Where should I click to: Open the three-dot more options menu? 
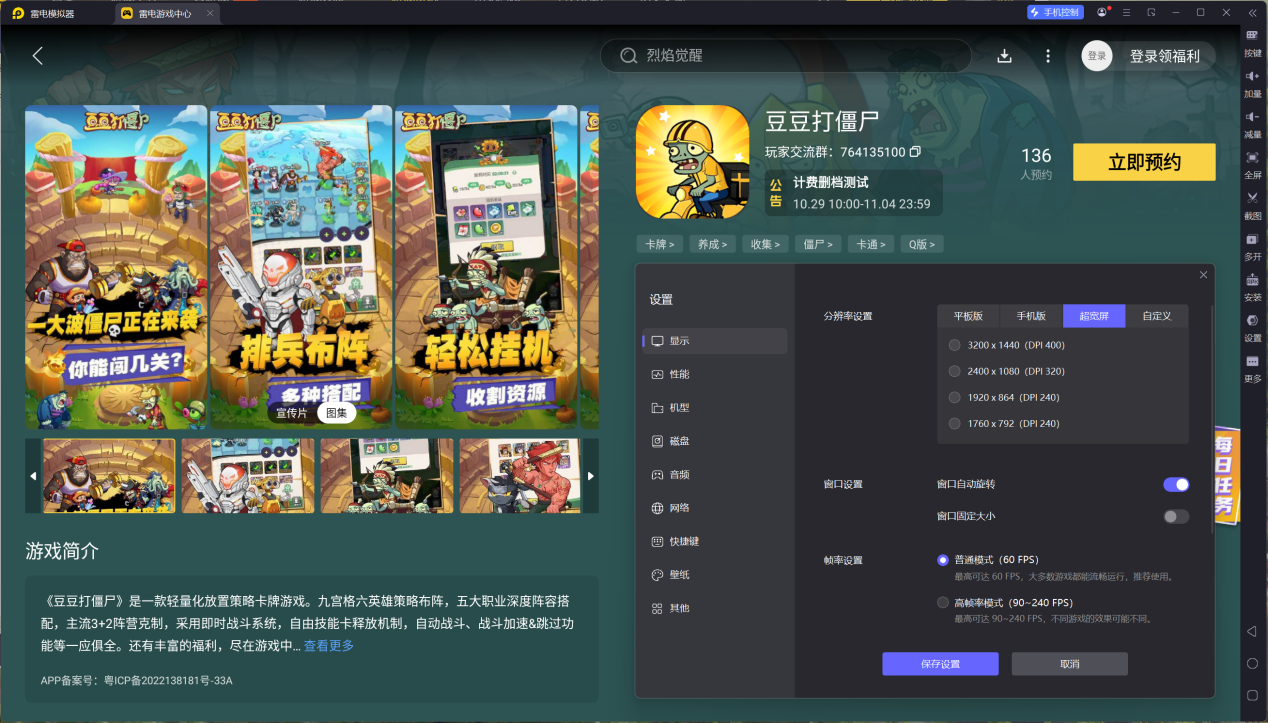[x=1048, y=56]
